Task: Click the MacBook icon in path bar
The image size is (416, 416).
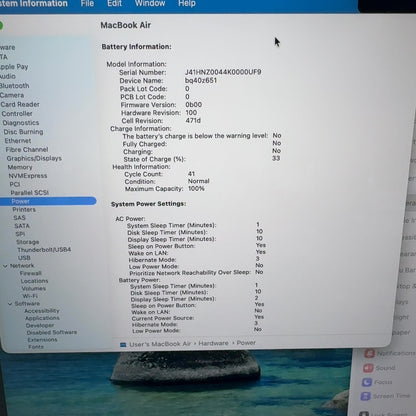Action: click(123, 344)
